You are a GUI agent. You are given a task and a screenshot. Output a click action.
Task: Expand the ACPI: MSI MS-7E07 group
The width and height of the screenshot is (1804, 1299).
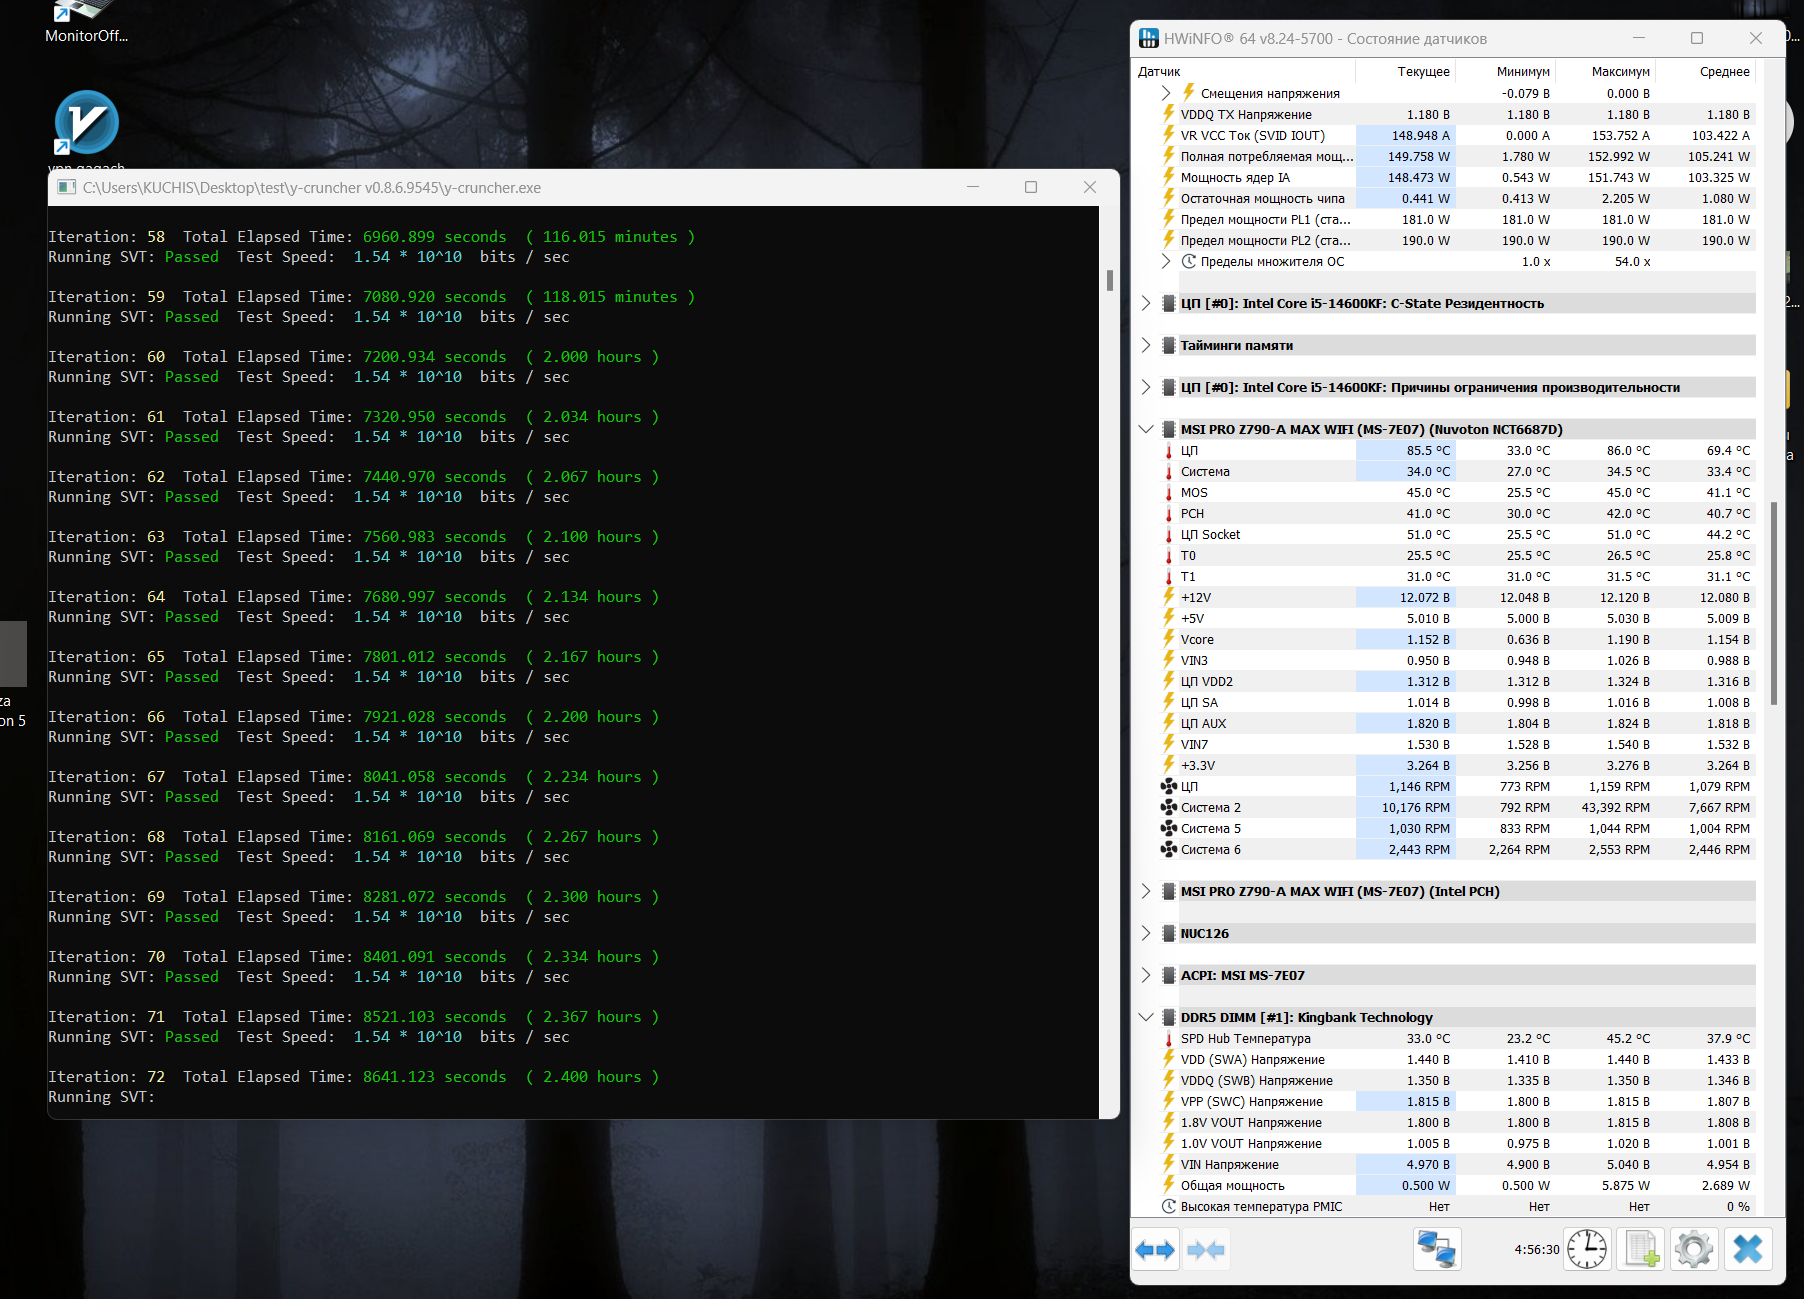point(1146,975)
